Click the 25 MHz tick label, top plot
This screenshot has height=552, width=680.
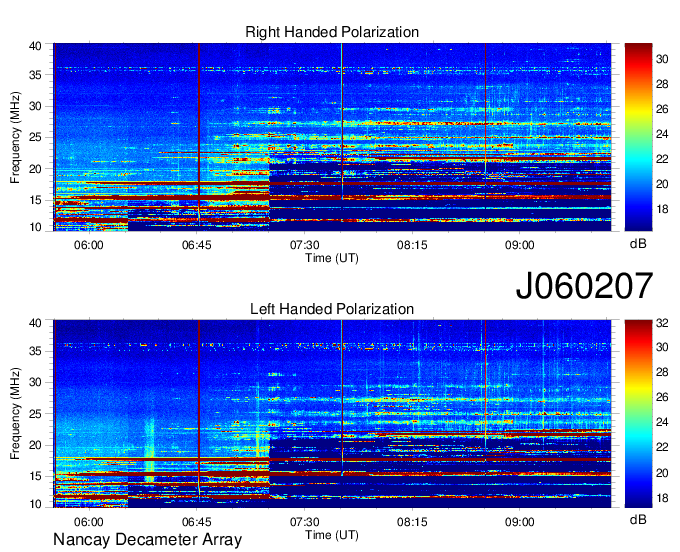click(x=35, y=138)
